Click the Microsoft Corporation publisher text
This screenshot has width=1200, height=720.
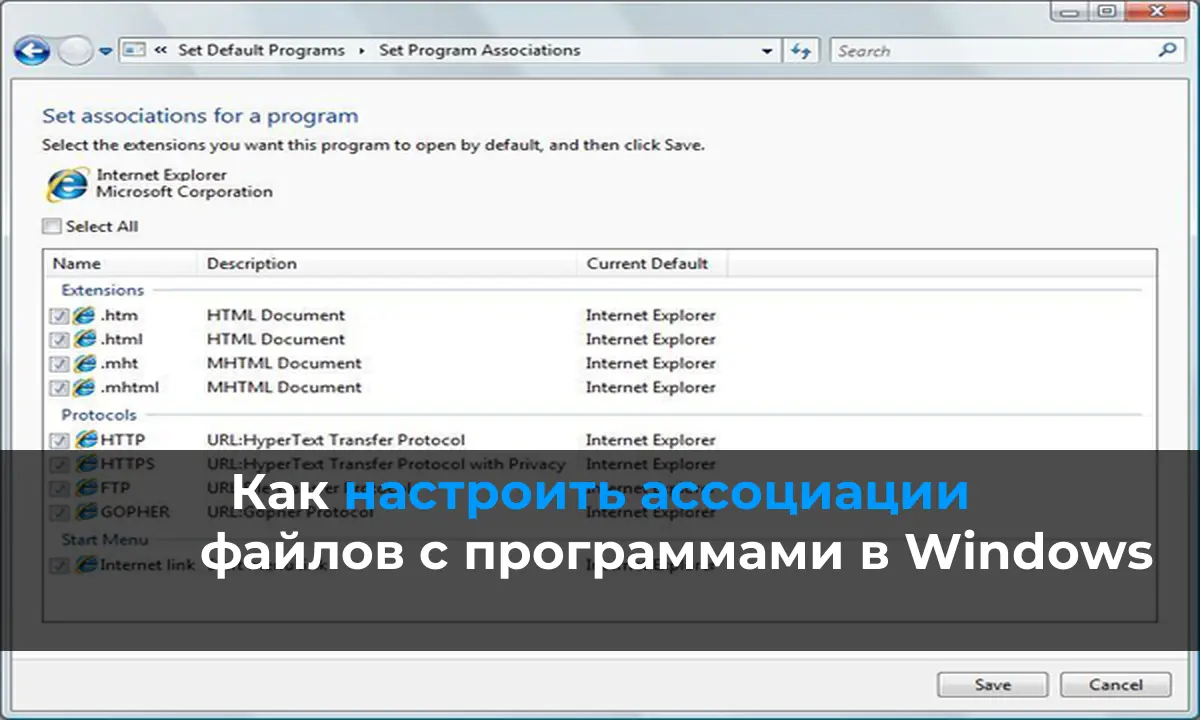pyautogui.click(x=184, y=192)
